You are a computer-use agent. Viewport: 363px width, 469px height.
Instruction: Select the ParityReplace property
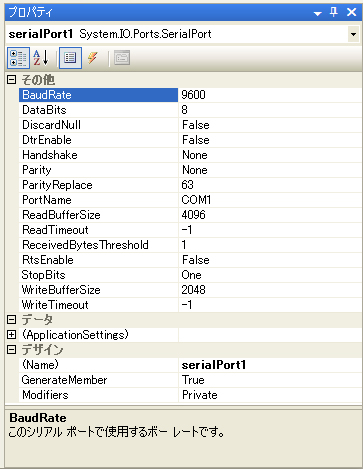98,185
